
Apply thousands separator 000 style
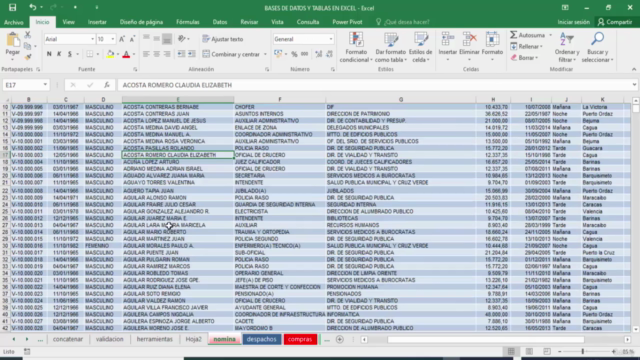click(x=304, y=54)
